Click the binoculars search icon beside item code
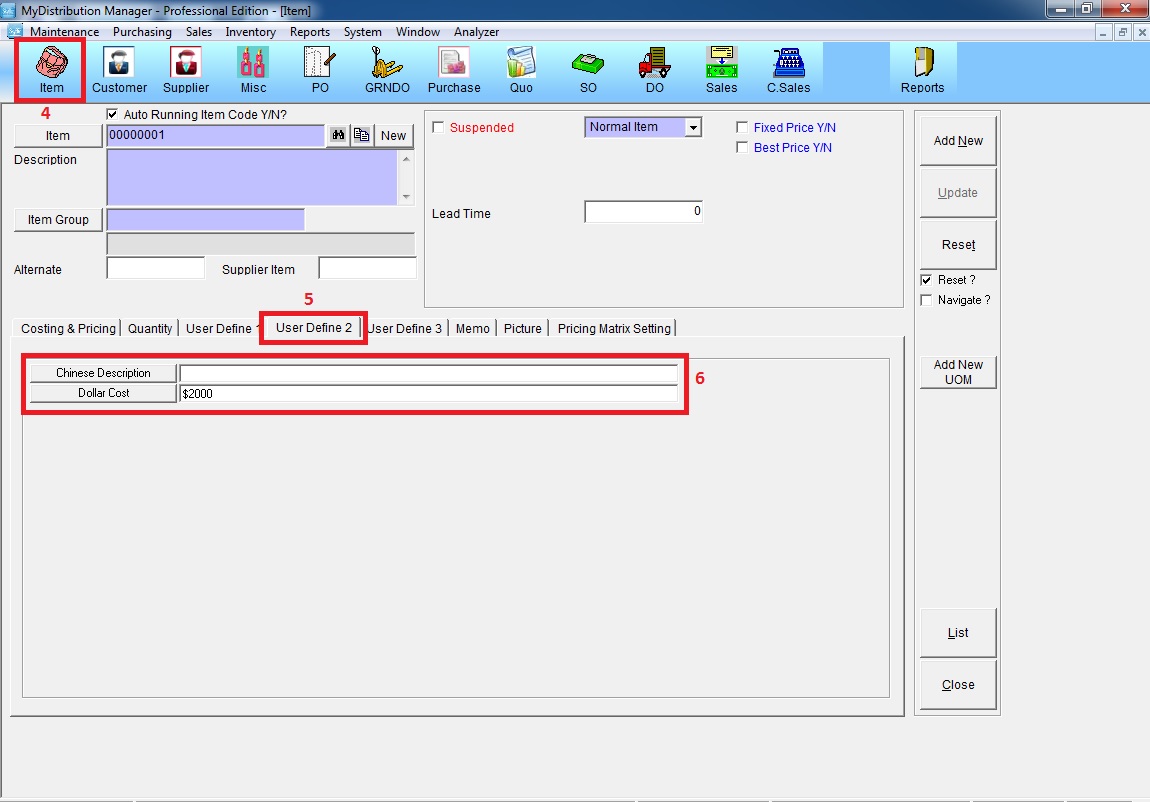 point(338,136)
